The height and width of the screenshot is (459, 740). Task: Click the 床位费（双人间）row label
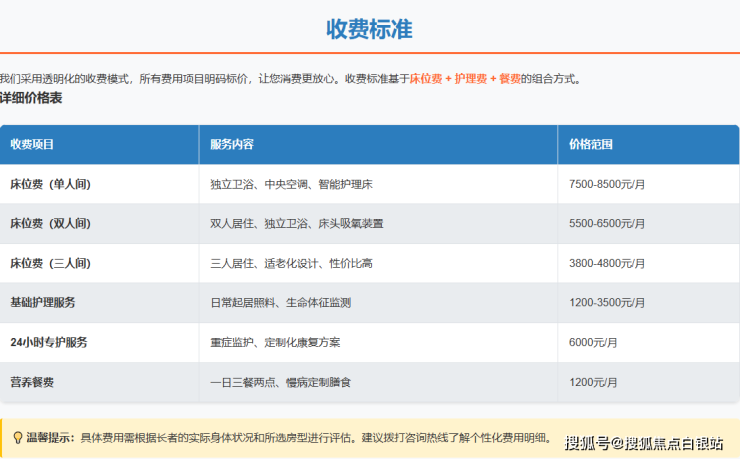click(x=50, y=224)
